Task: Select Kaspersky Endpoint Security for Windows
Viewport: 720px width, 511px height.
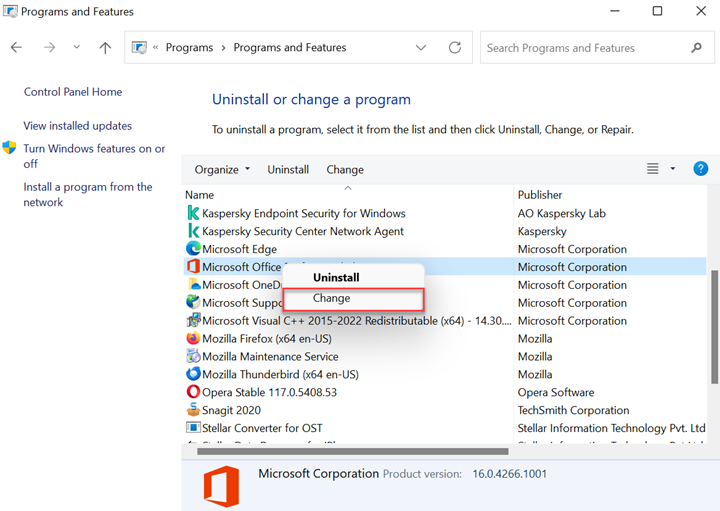Action: (x=304, y=213)
